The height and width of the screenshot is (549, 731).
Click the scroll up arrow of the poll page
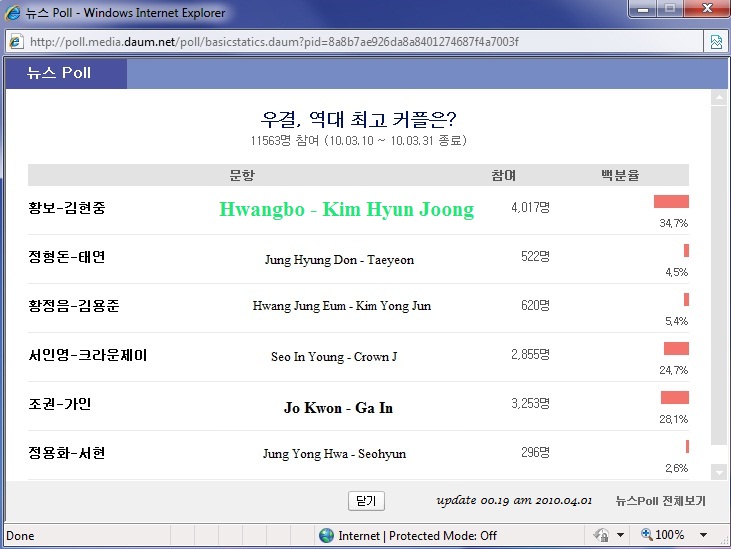click(x=719, y=97)
